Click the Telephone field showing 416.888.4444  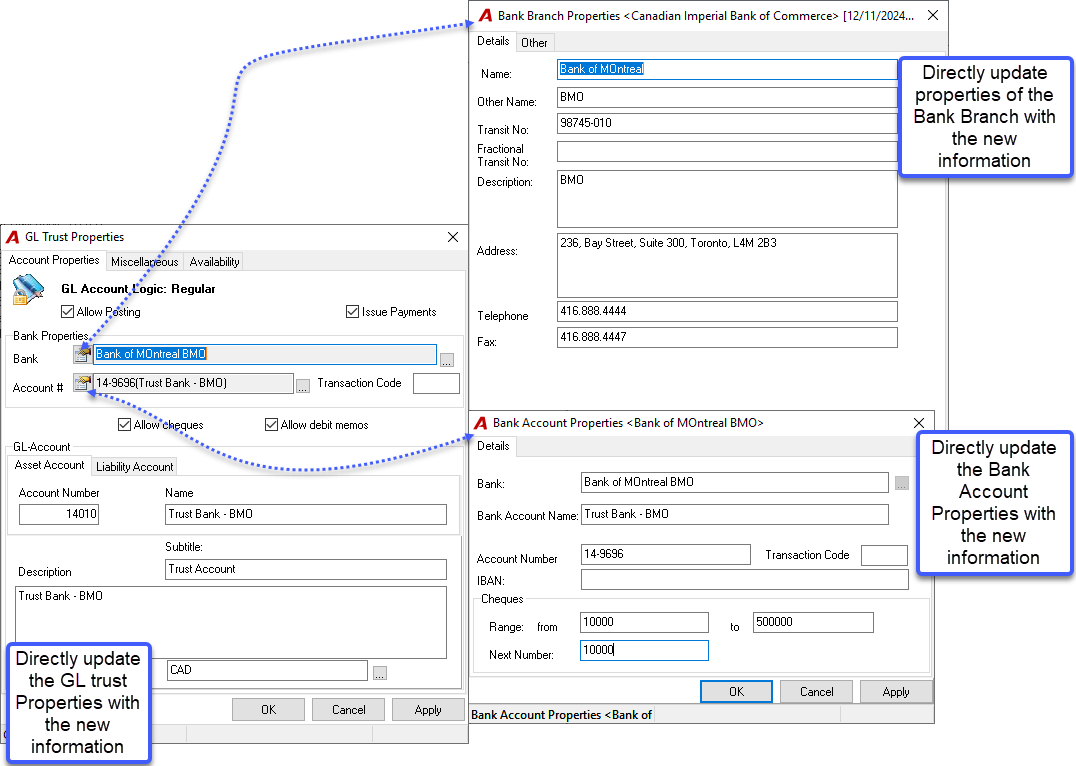click(x=727, y=312)
